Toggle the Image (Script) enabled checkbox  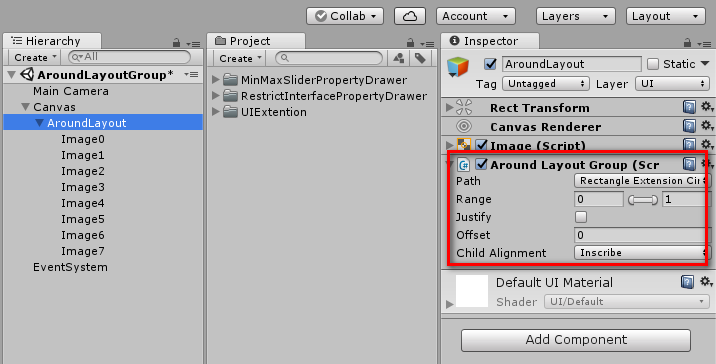coord(482,145)
